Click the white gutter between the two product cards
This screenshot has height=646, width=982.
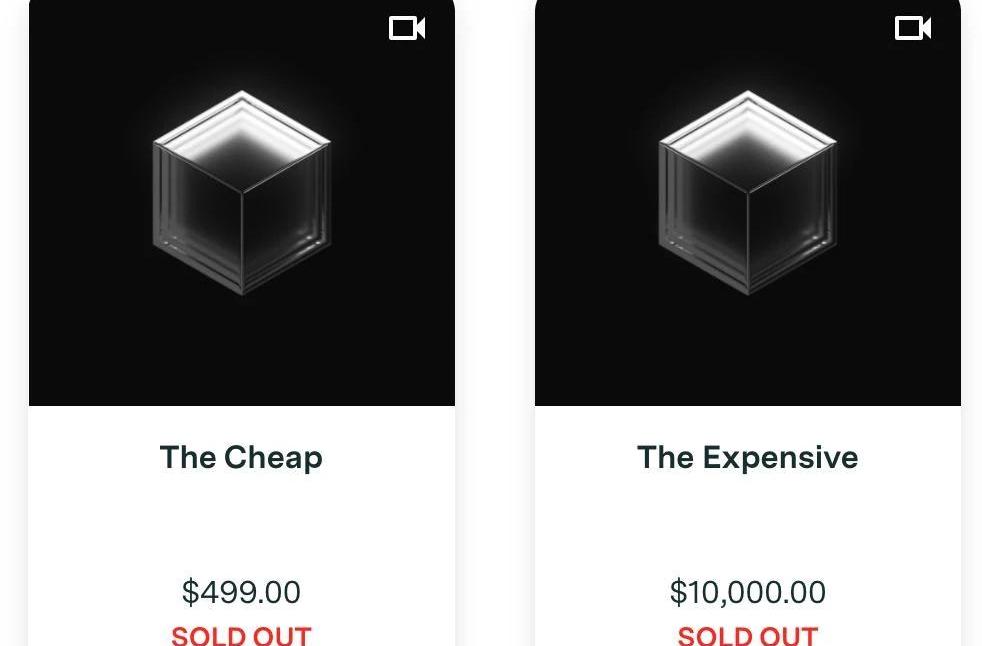click(495, 313)
